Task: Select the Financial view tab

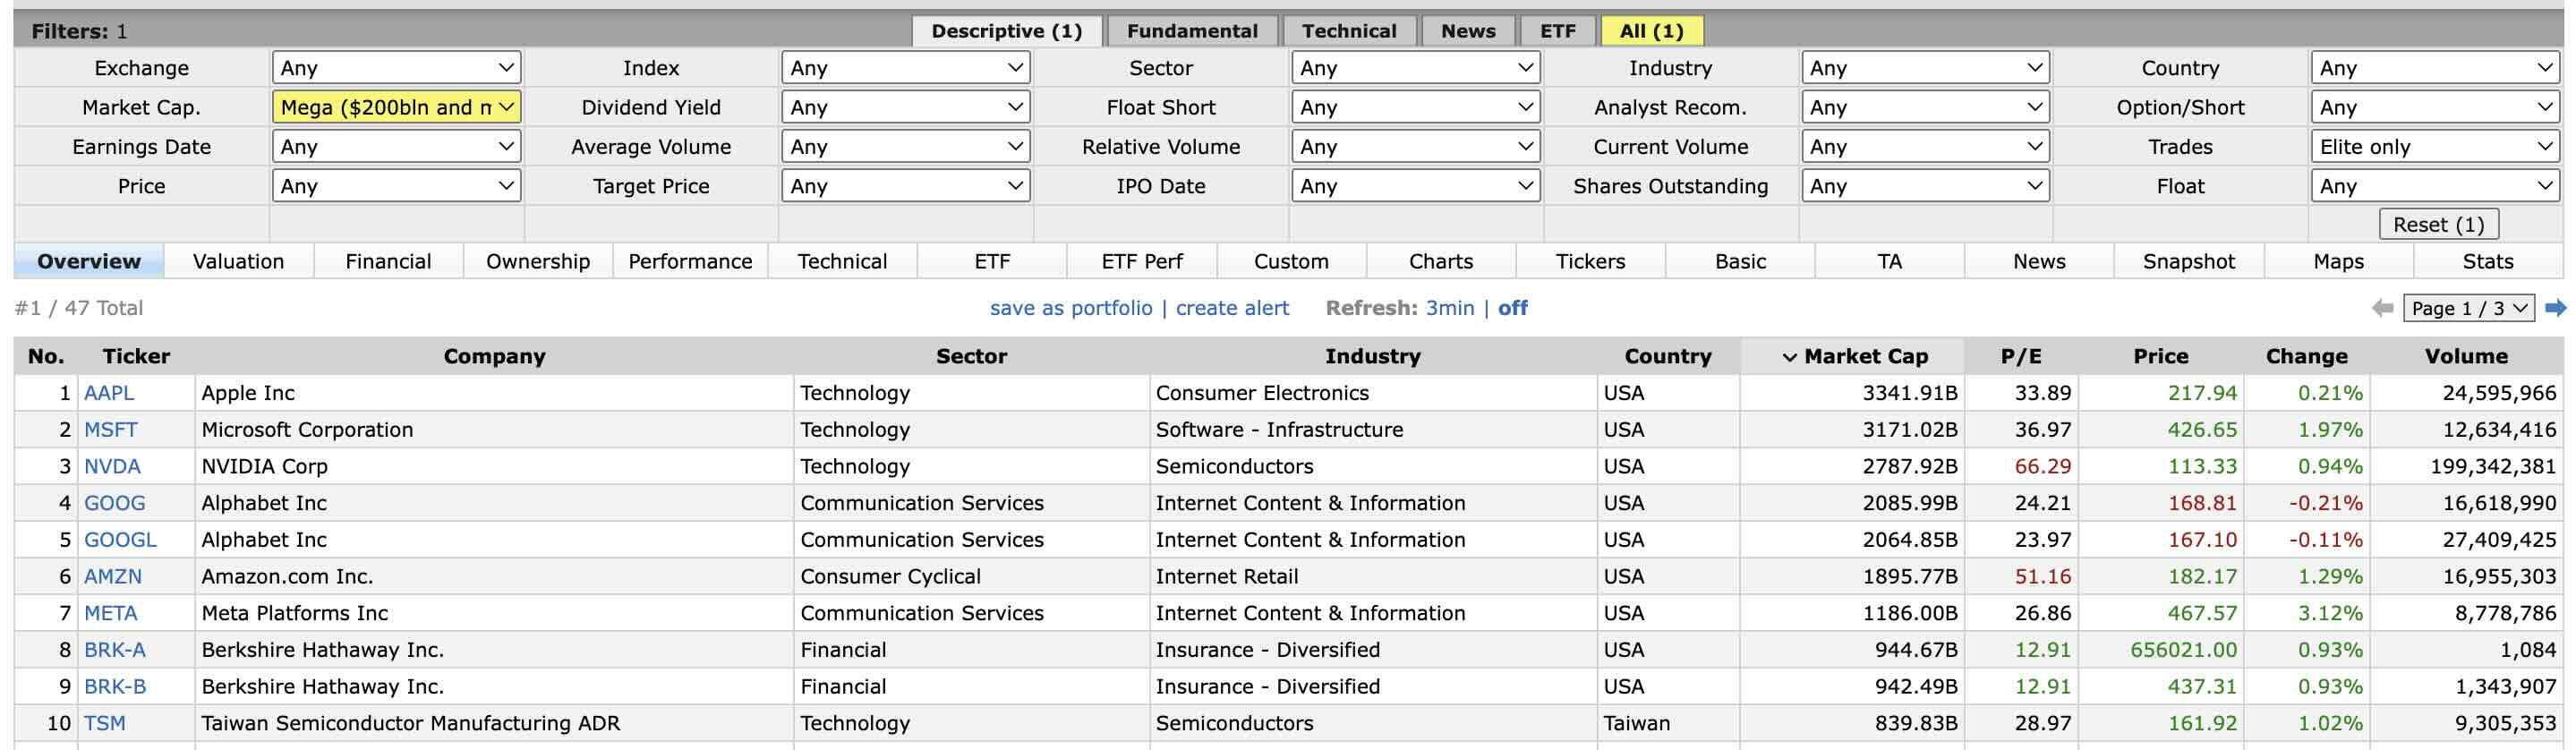Action: click(388, 261)
